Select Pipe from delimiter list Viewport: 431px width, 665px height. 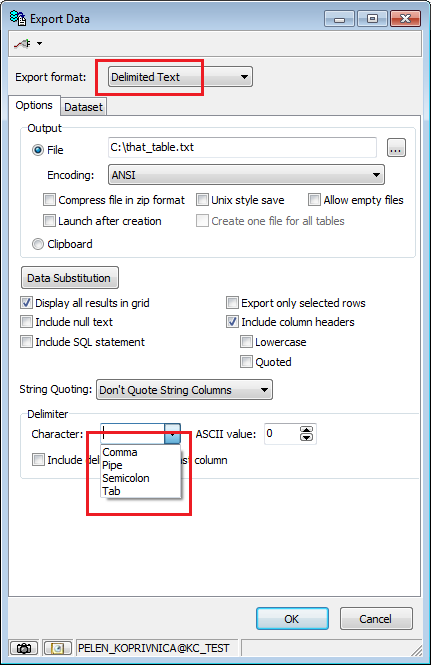112,465
